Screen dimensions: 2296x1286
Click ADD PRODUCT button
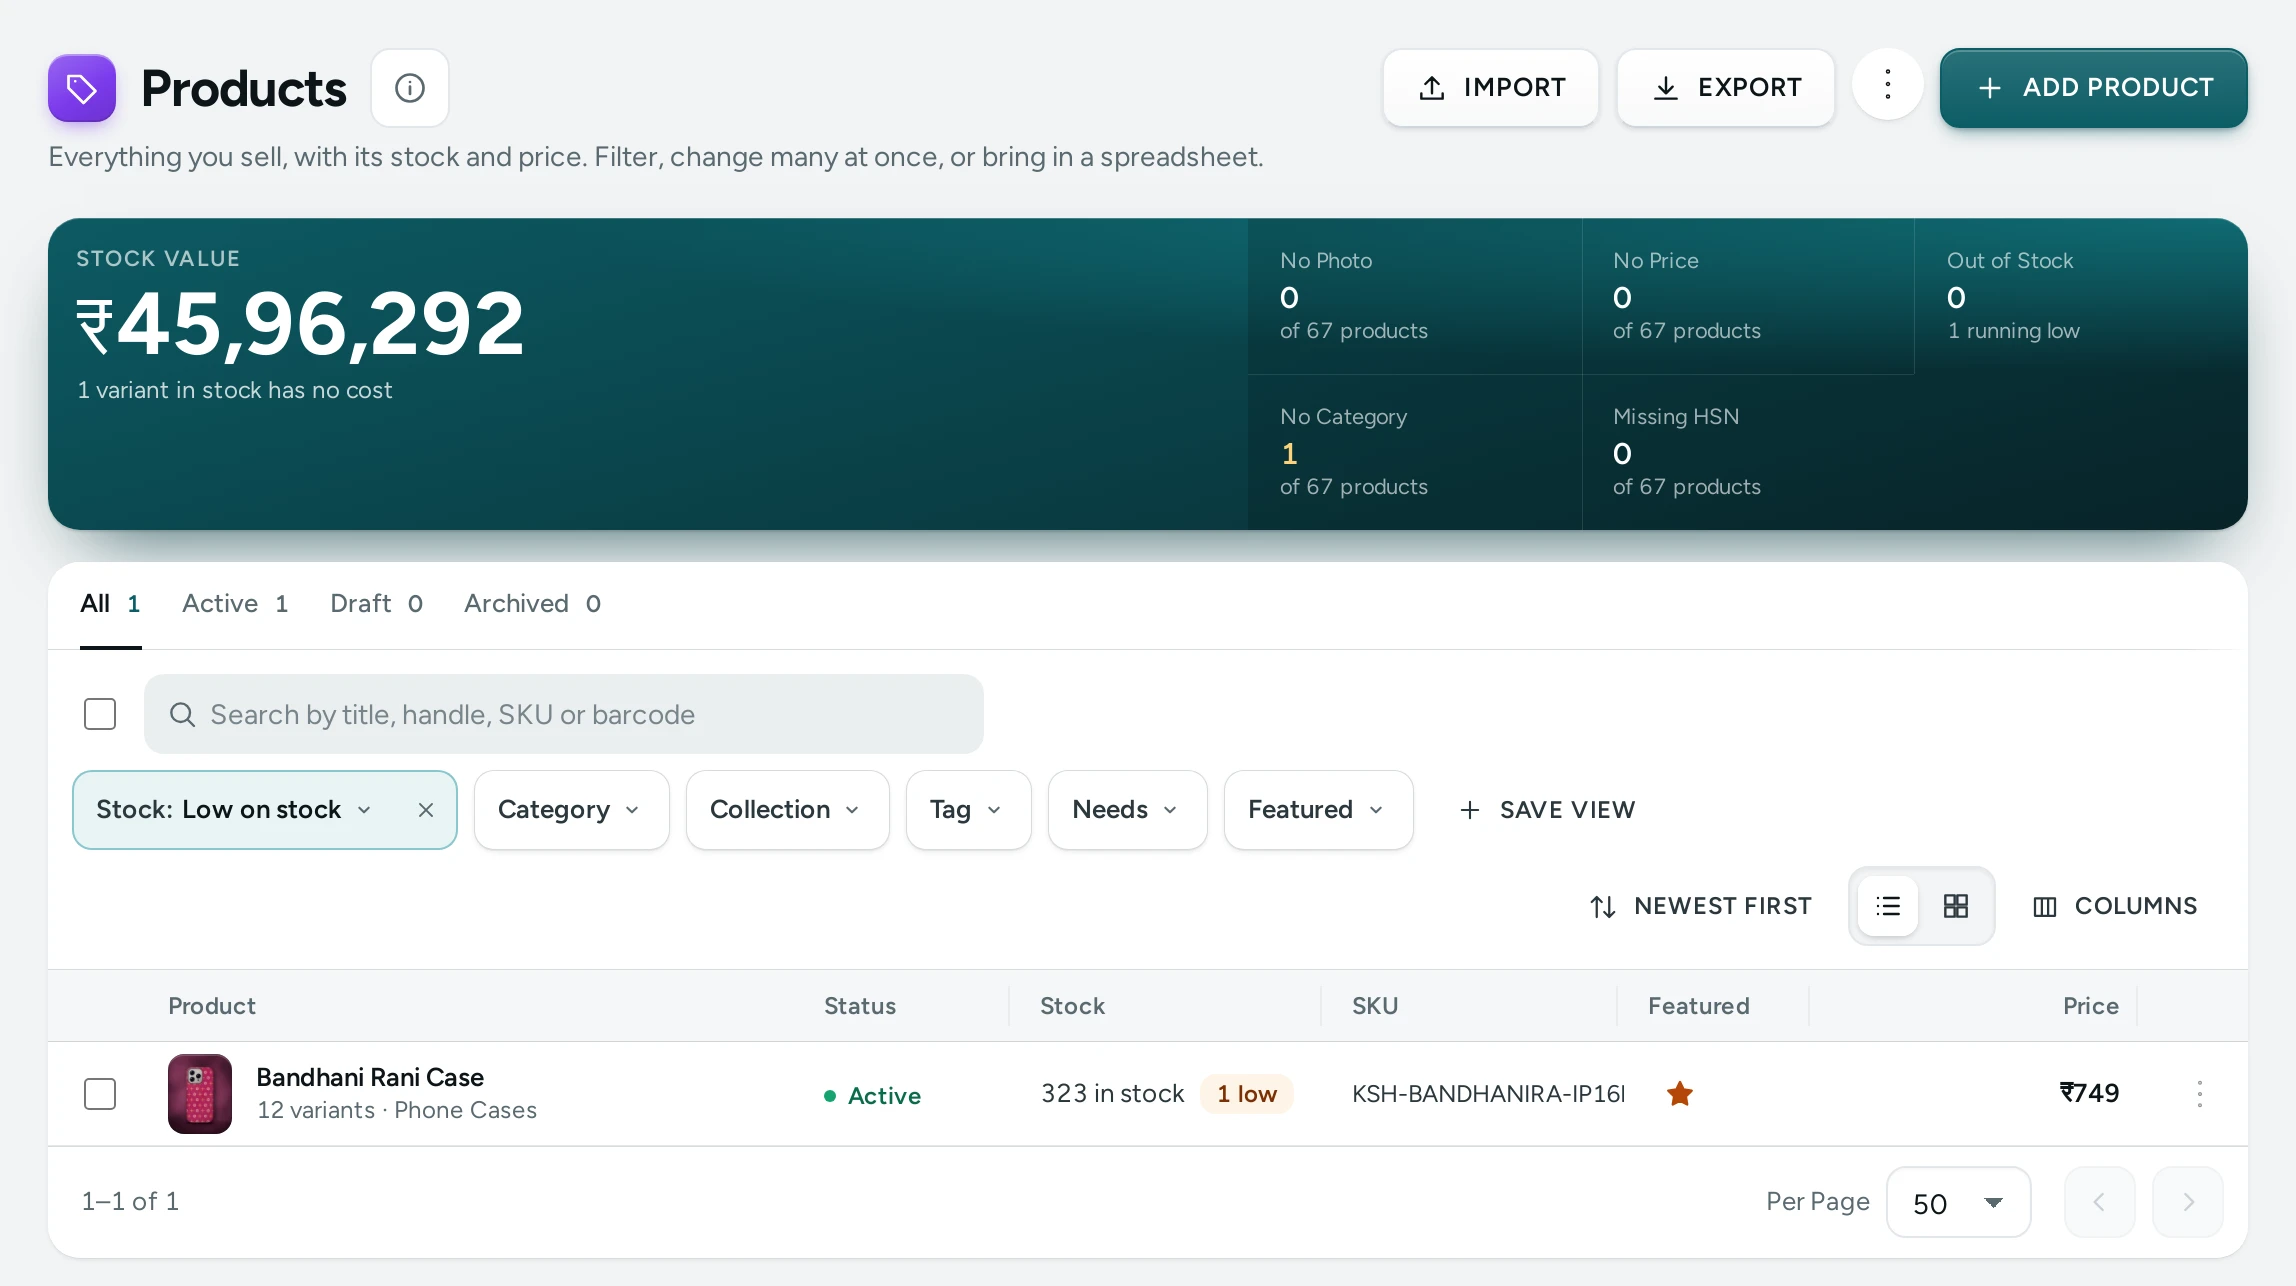pyautogui.click(x=2094, y=88)
